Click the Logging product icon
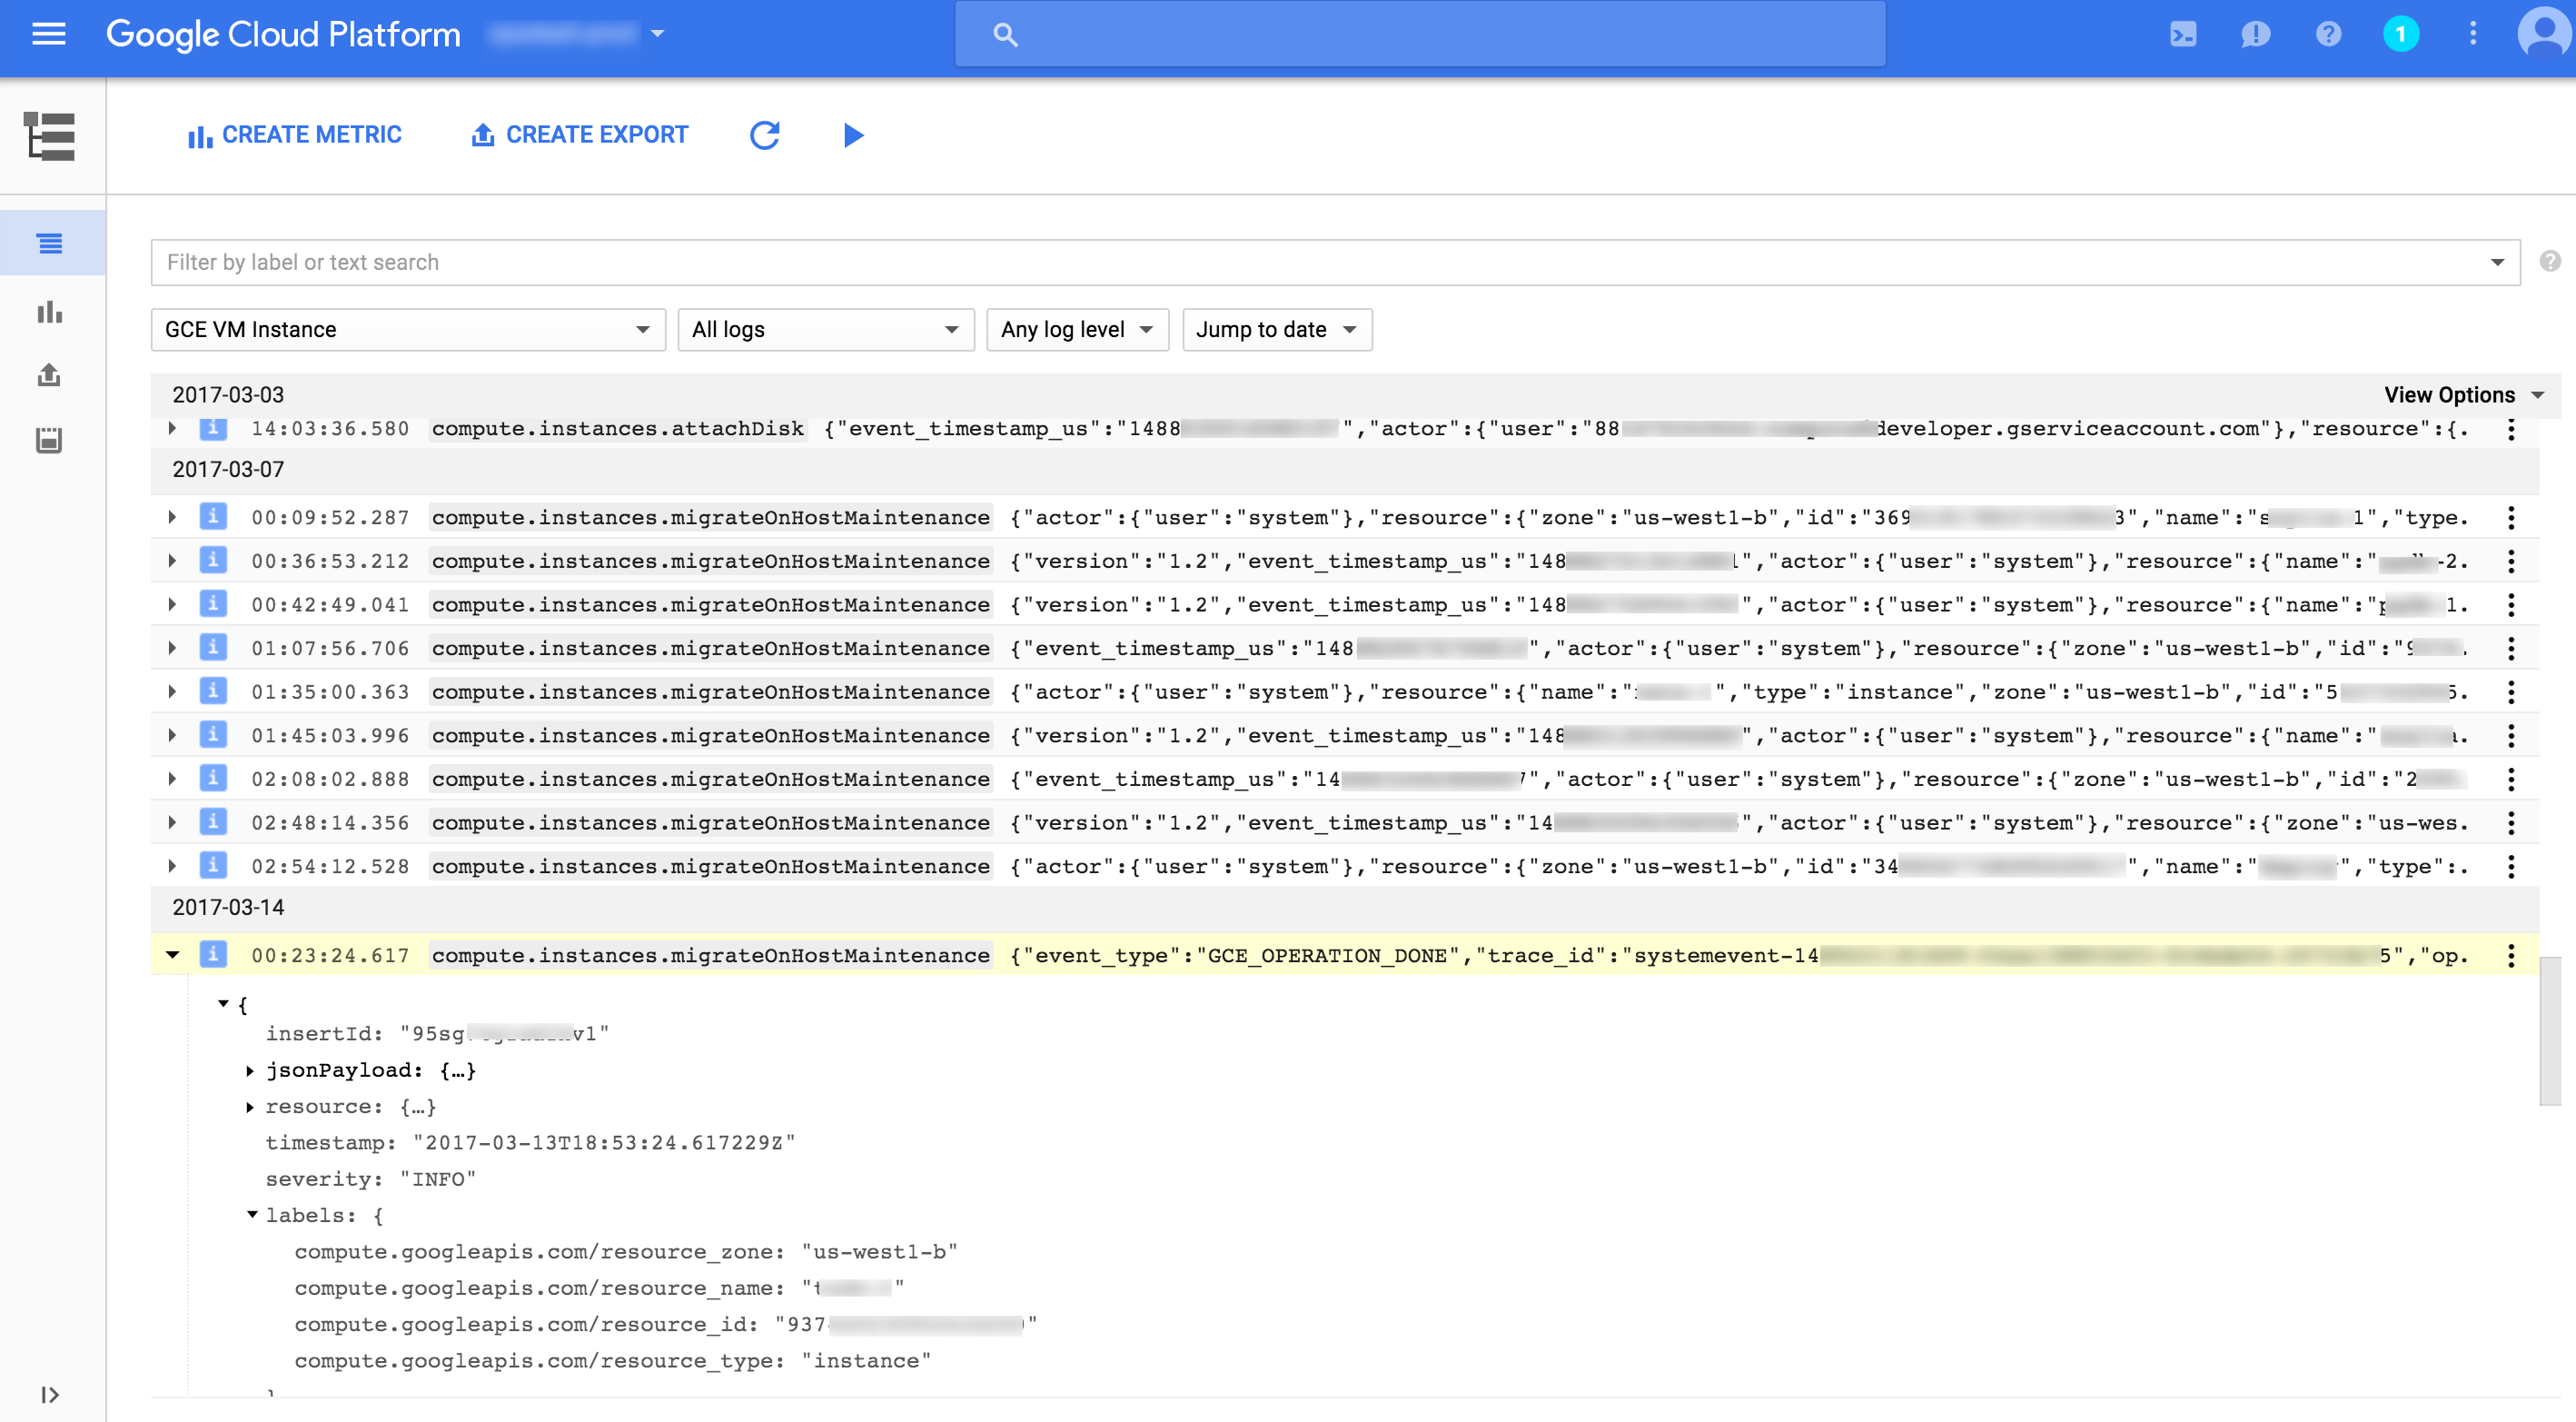 click(x=50, y=136)
